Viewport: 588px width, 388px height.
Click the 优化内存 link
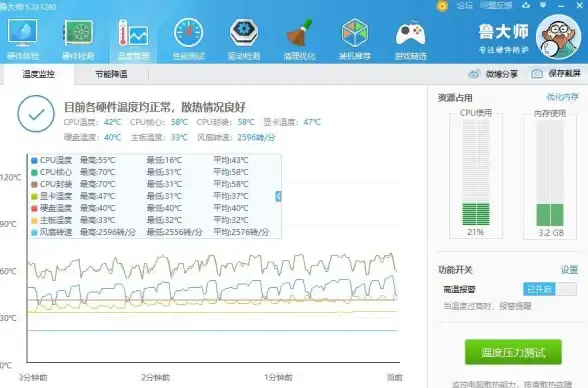pyautogui.click(x=562, y=97)
